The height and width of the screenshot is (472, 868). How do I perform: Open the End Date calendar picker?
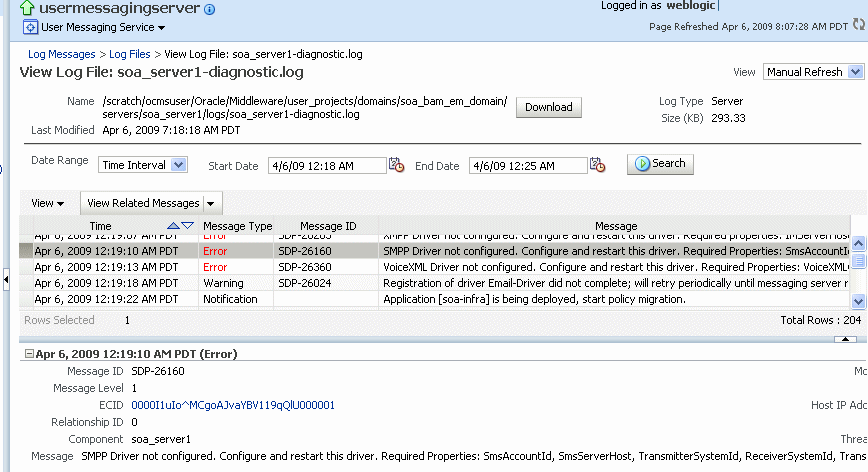pyautogui.click(x=597, y=165)
